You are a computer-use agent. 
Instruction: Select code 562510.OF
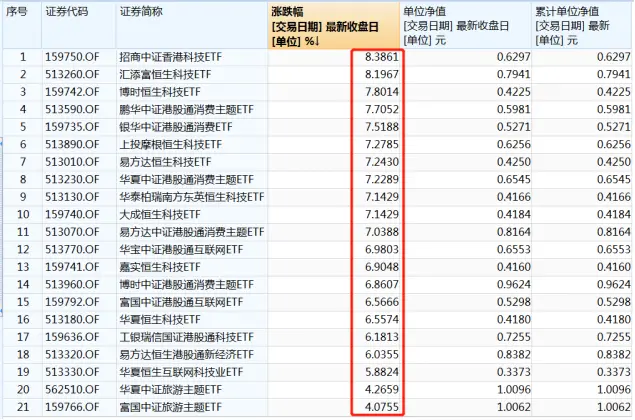pyautogui.click(x=72, y=390)
